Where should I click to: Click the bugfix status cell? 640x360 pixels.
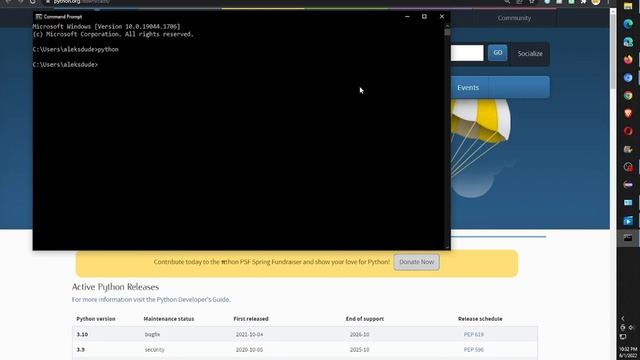(x=152, y=334)
